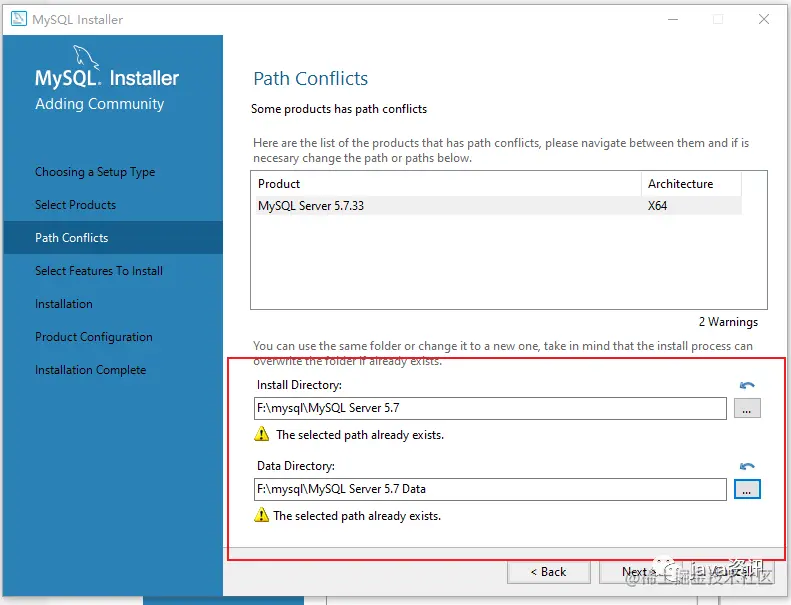Click the Data Directory path field
Image resolution: width=791 pixels, height=605 pixels.
pos(490,489)
